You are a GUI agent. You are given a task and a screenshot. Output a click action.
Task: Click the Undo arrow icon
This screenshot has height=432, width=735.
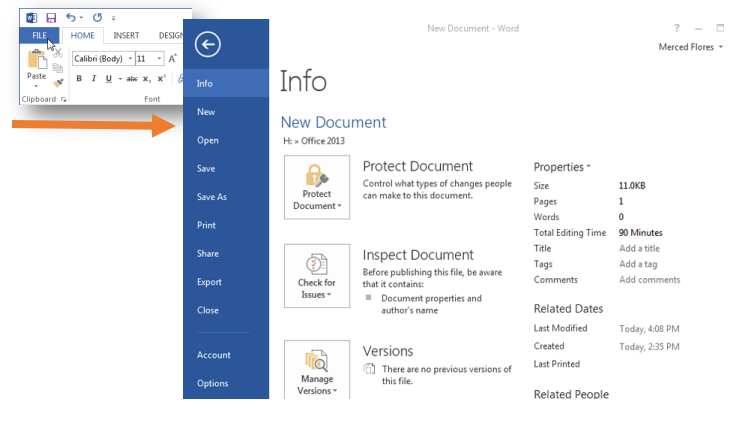coord(72,18)
